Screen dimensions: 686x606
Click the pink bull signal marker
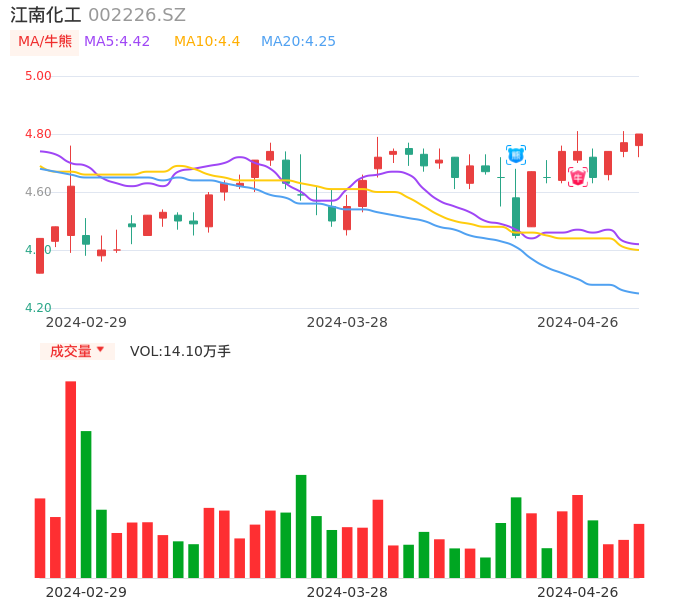pos(578,177)
